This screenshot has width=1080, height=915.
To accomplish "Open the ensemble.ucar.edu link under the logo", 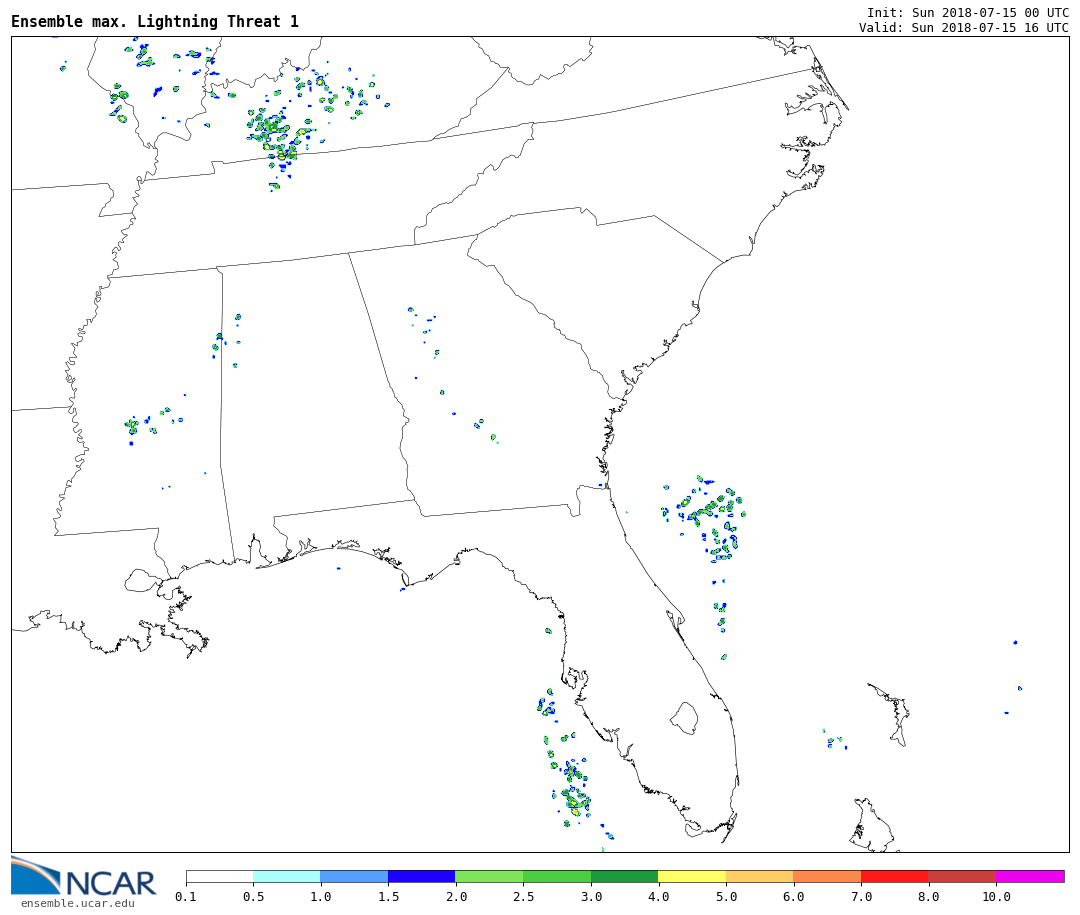I will pos(77,904).
